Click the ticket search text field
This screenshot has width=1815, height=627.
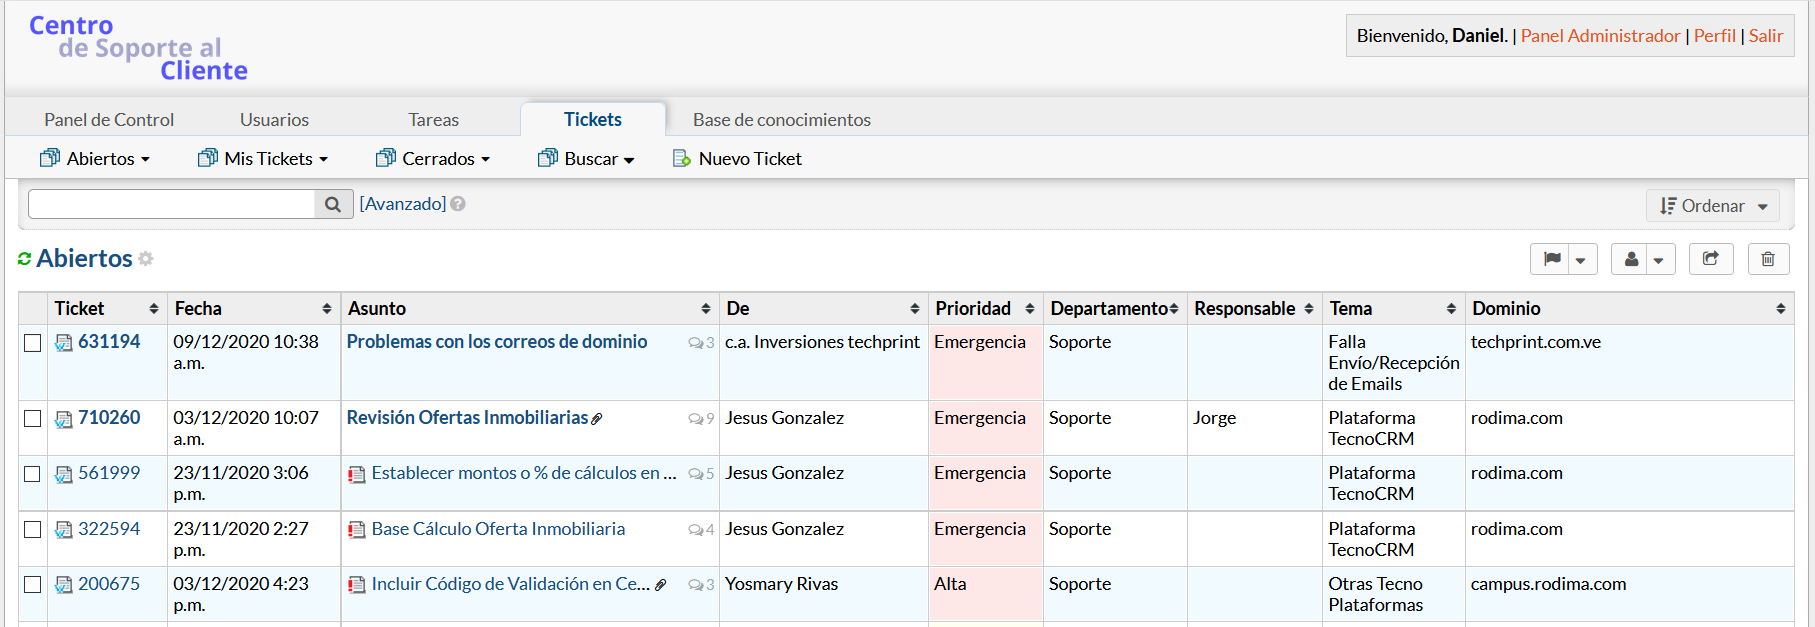pos(172,204)
